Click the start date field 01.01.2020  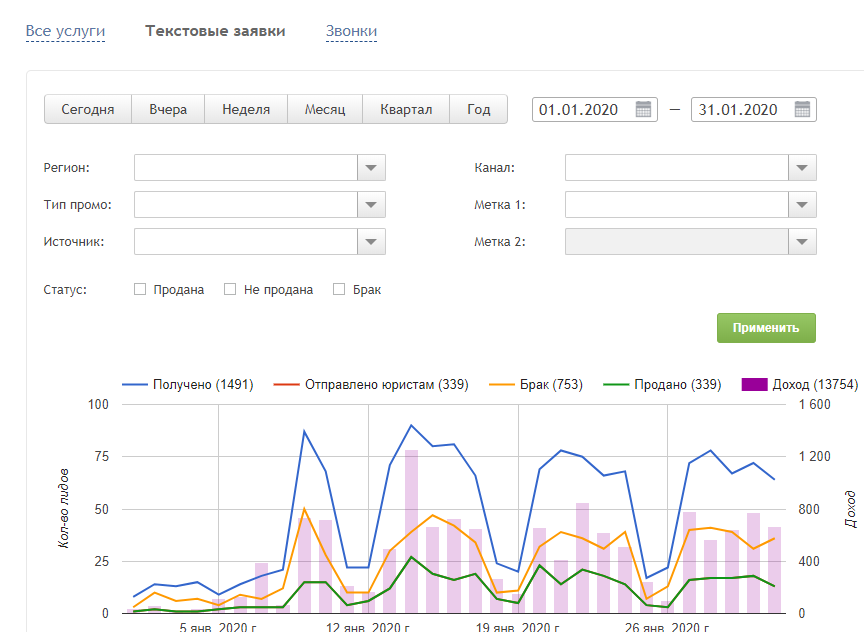[x=580, y=110]
